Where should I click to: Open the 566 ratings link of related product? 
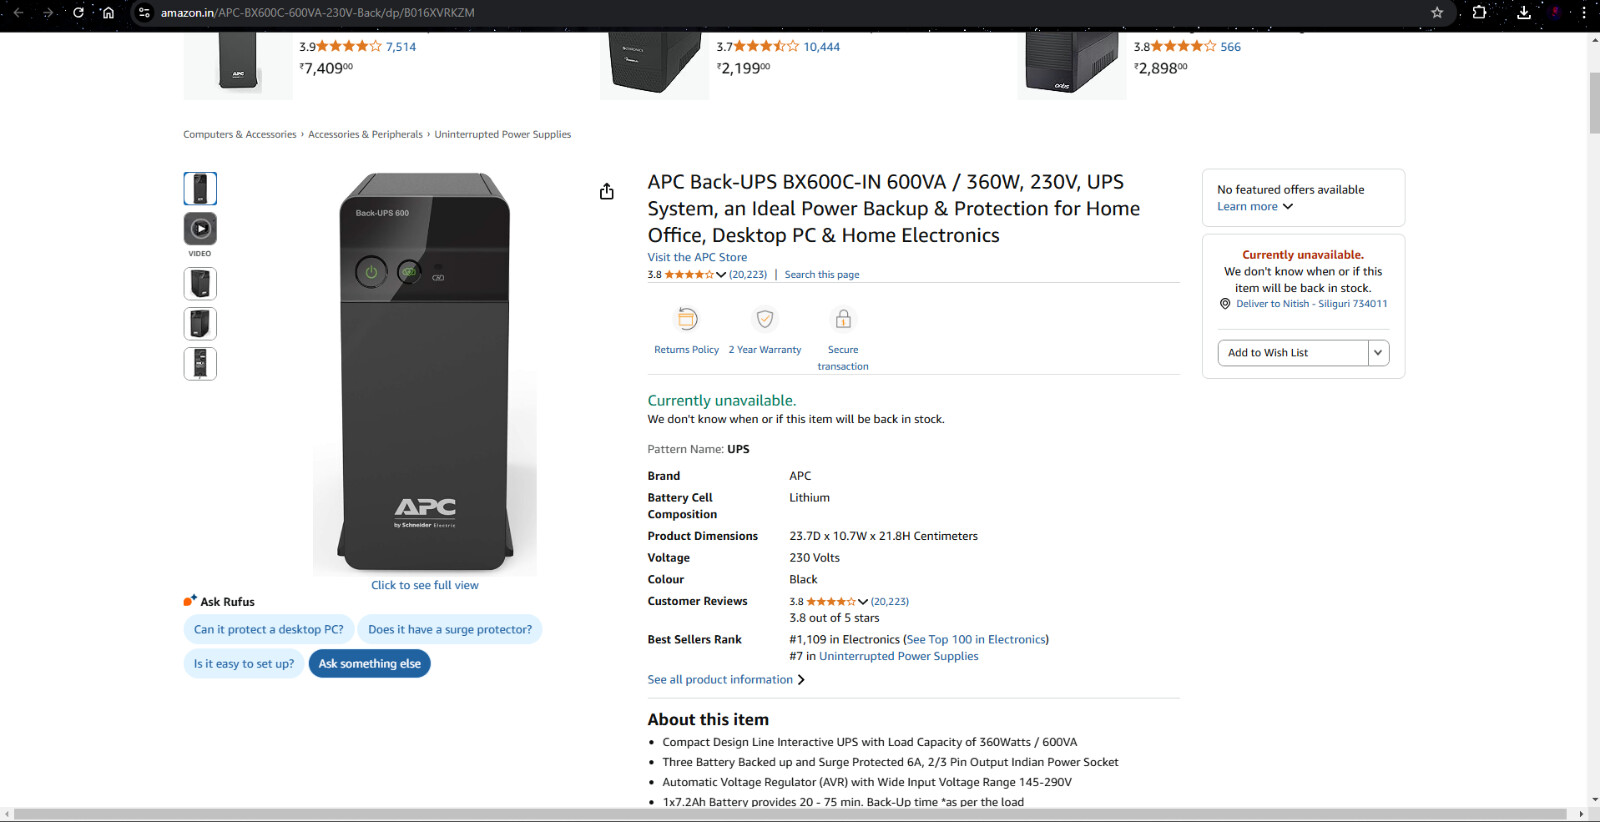(1231, 47)
